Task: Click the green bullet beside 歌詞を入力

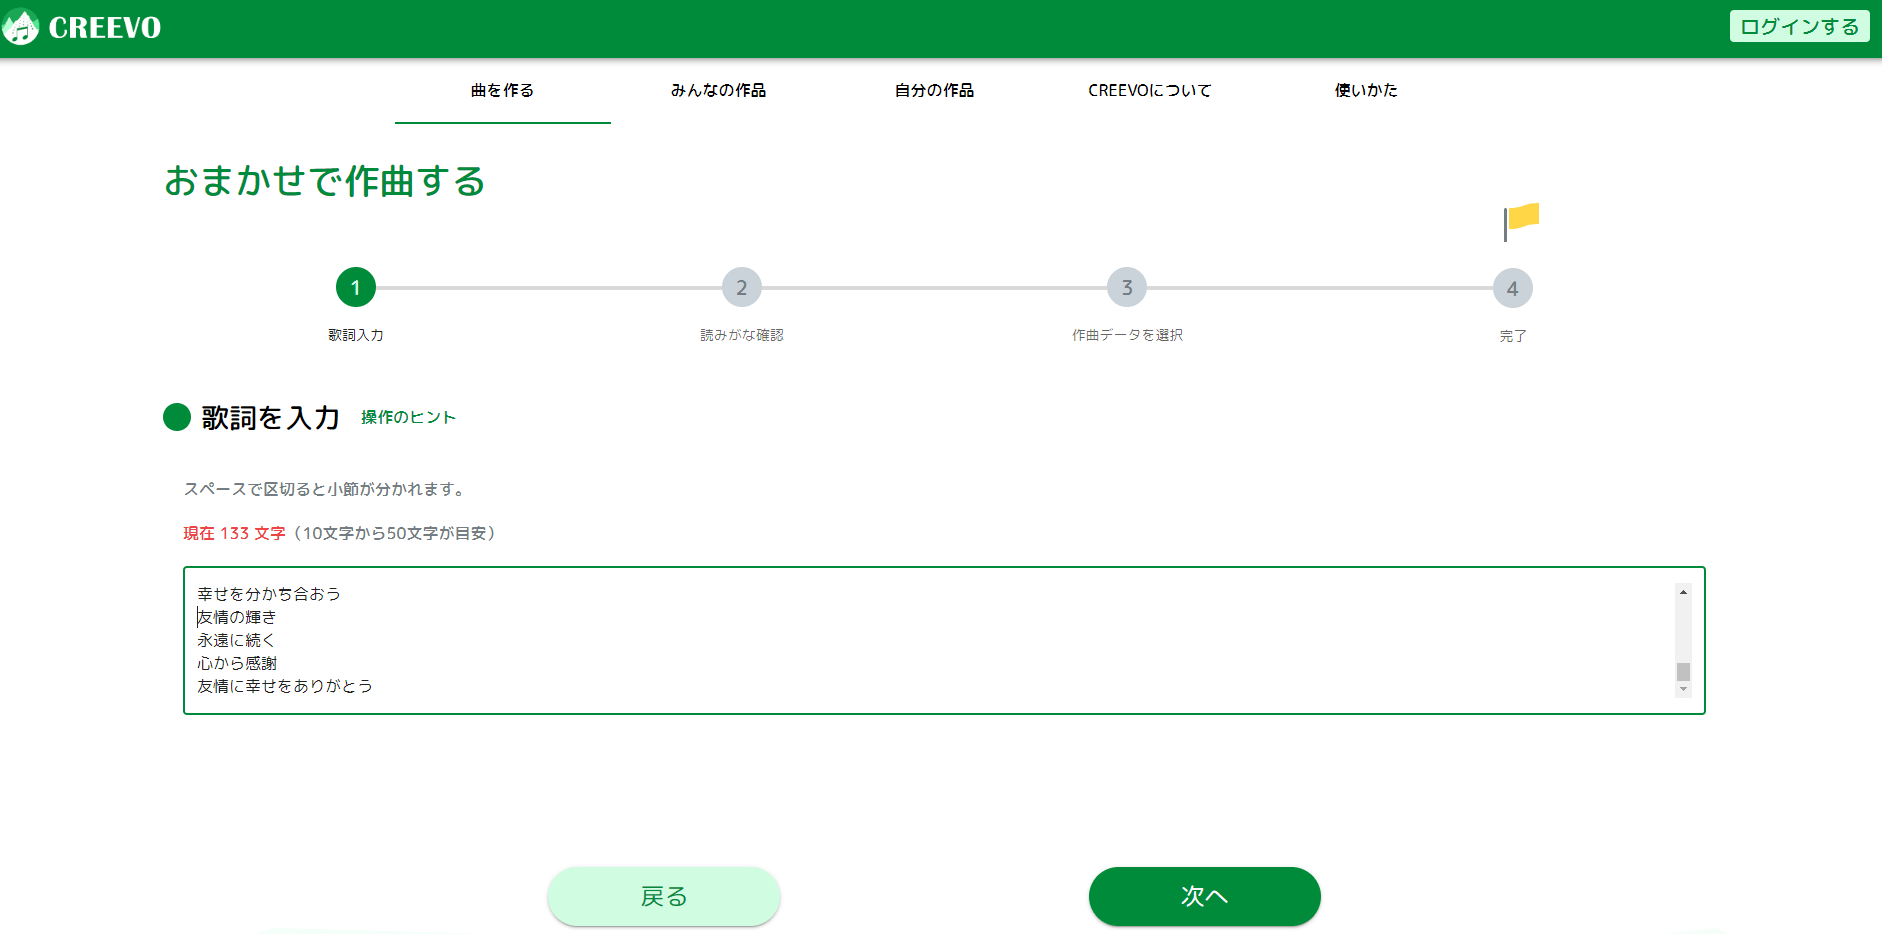Action: point(177,417)
